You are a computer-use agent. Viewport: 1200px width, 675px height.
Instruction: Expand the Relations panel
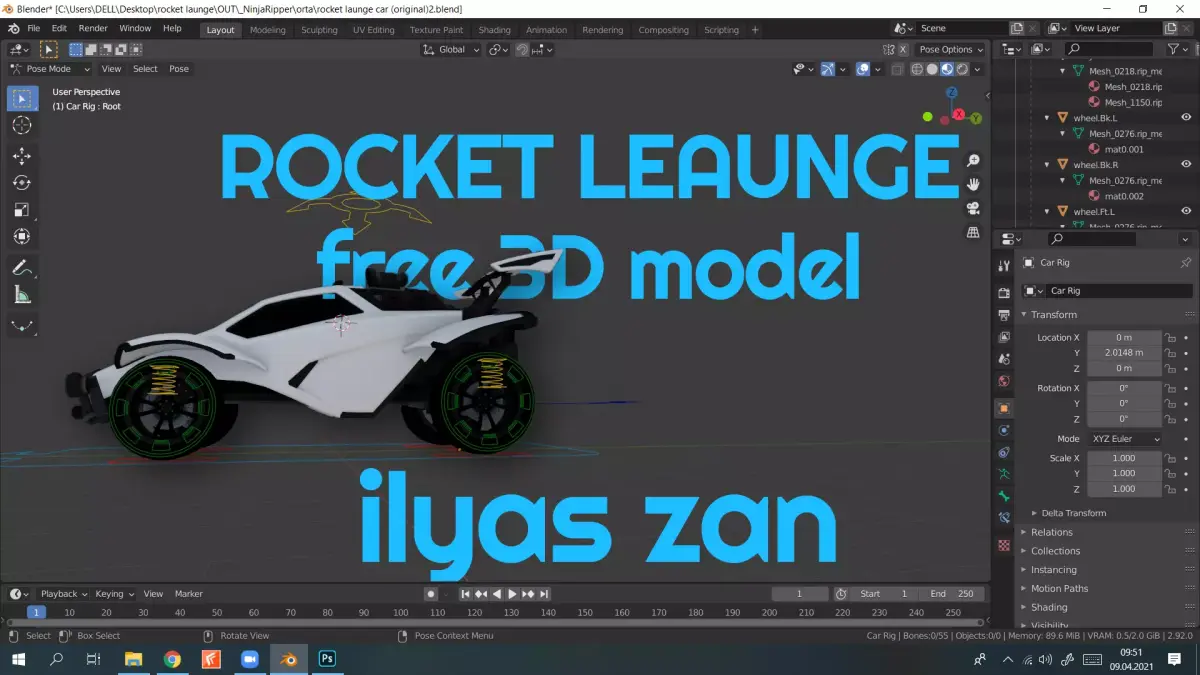point(1051,532)
